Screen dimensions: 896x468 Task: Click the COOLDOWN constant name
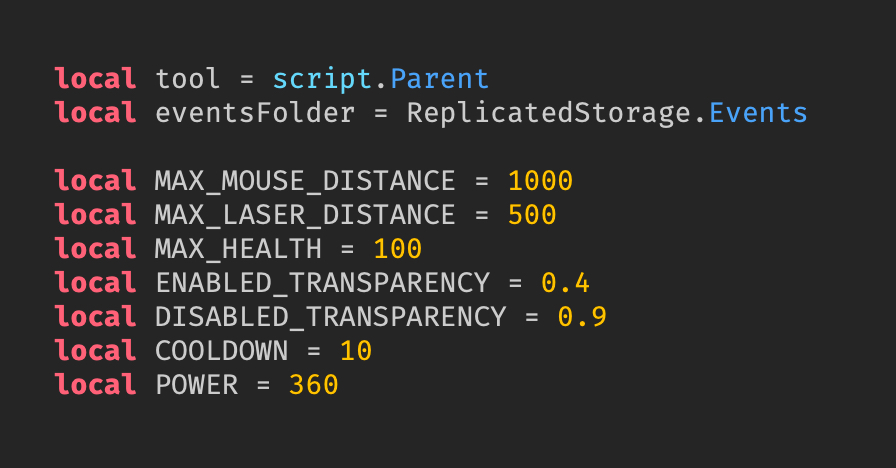(221, 351)
